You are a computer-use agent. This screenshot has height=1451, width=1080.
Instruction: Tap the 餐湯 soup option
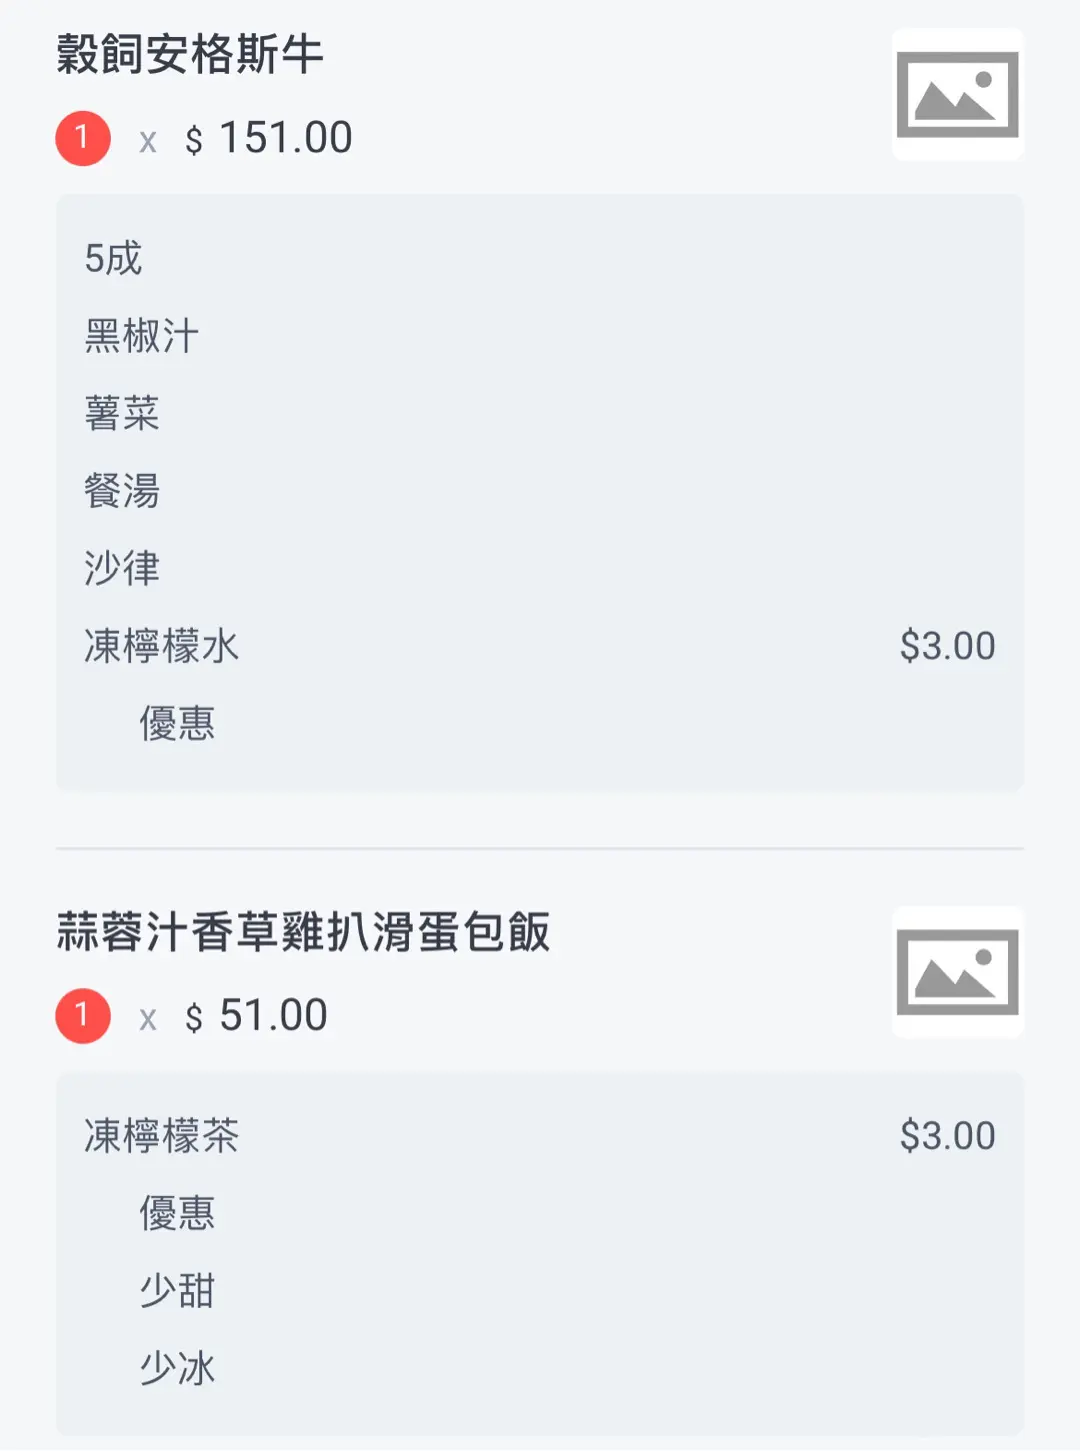pyautogui.click(x=122, y=491)
